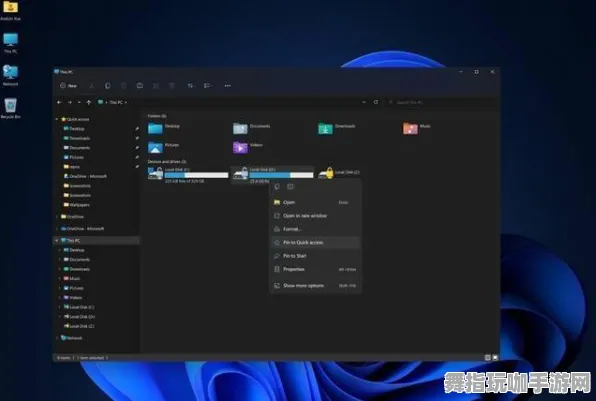The height and width of the screenshot is (401, 596).
Task: Go forward with the Forward arrow
Action: click(70, 102)
